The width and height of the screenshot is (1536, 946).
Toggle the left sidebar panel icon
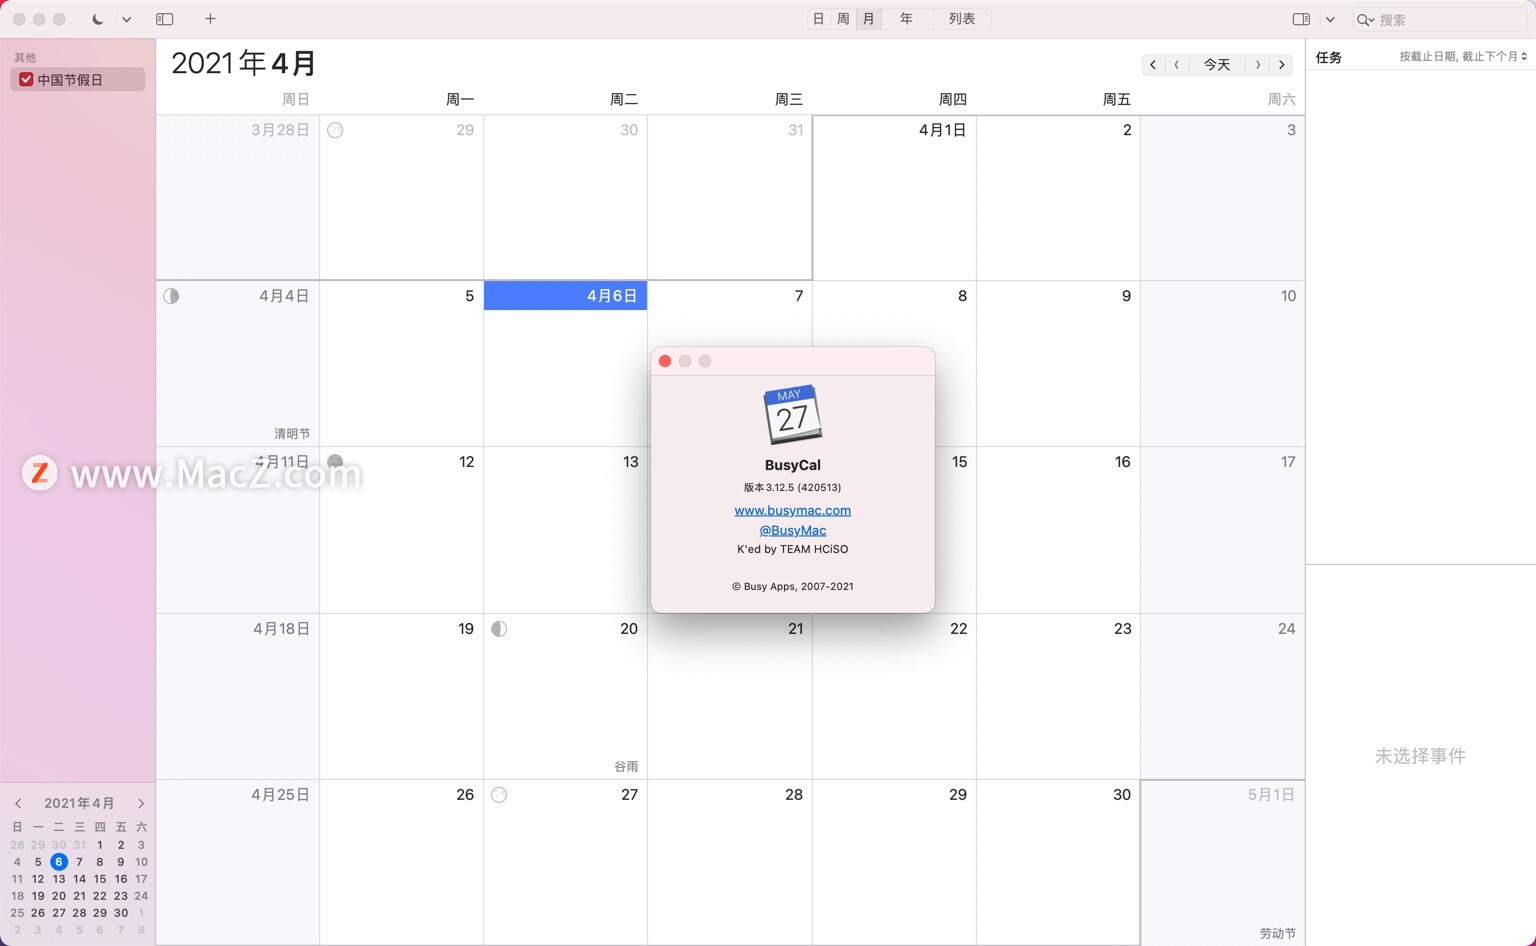[165, 19]
